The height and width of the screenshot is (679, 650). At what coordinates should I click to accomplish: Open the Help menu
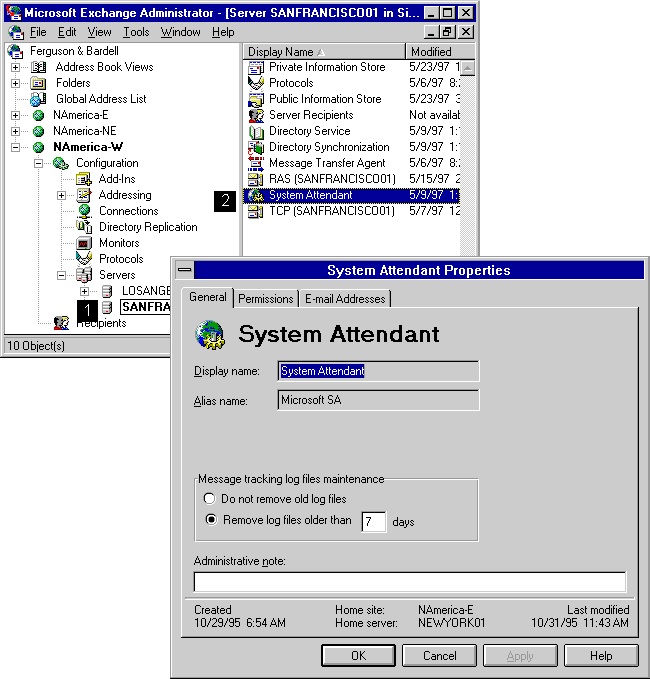coord(223,32)
